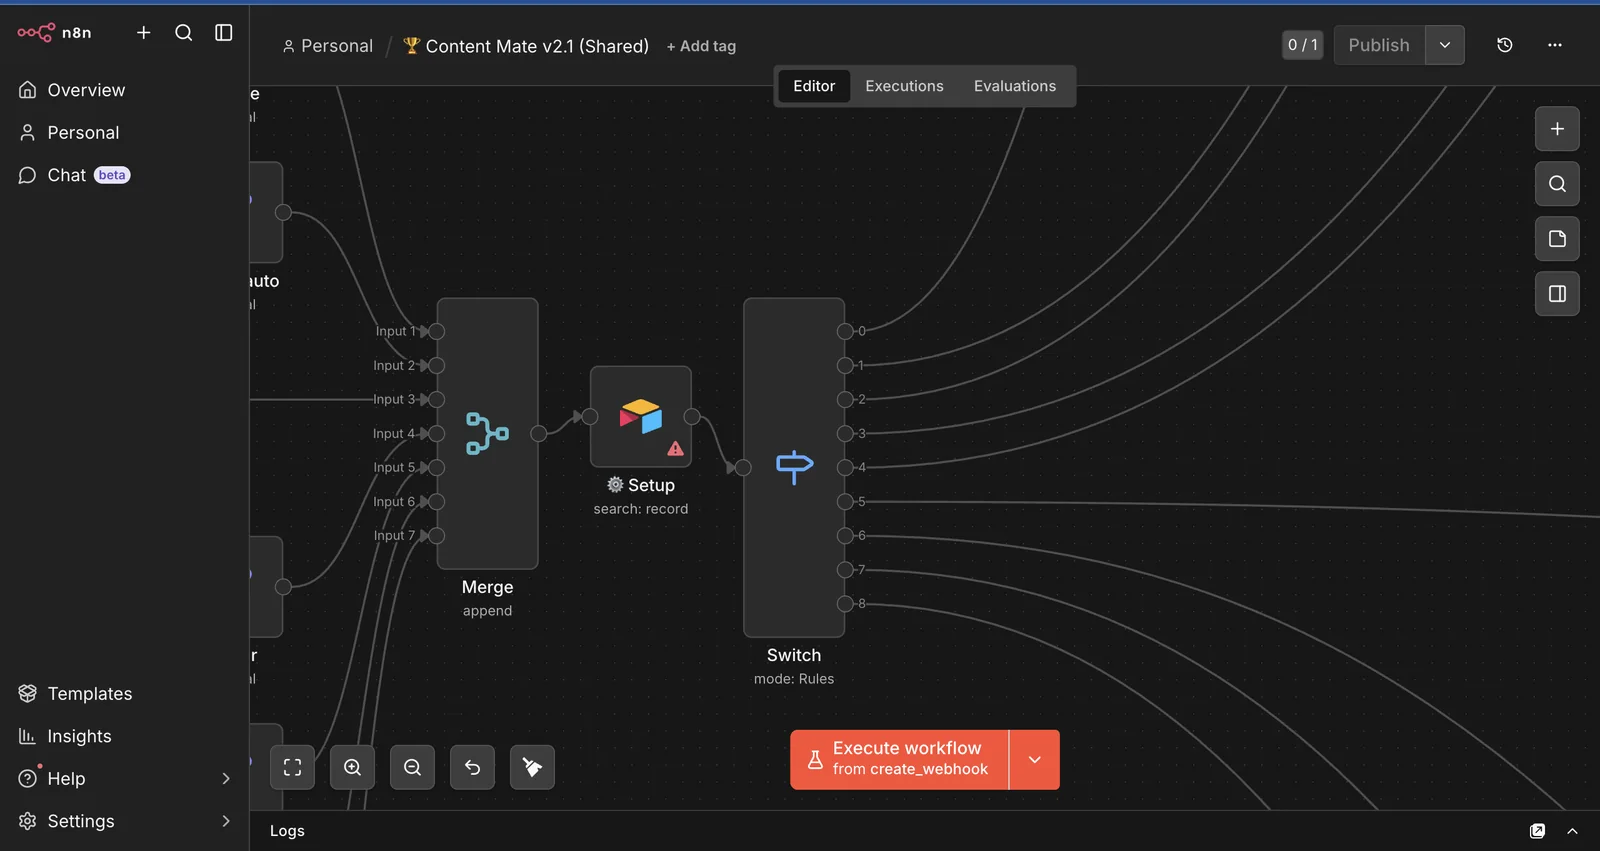Collapse the Logs panel chevron
Image resolution: width=1600 pixels, height=851 pixels.
(1572, 831)
